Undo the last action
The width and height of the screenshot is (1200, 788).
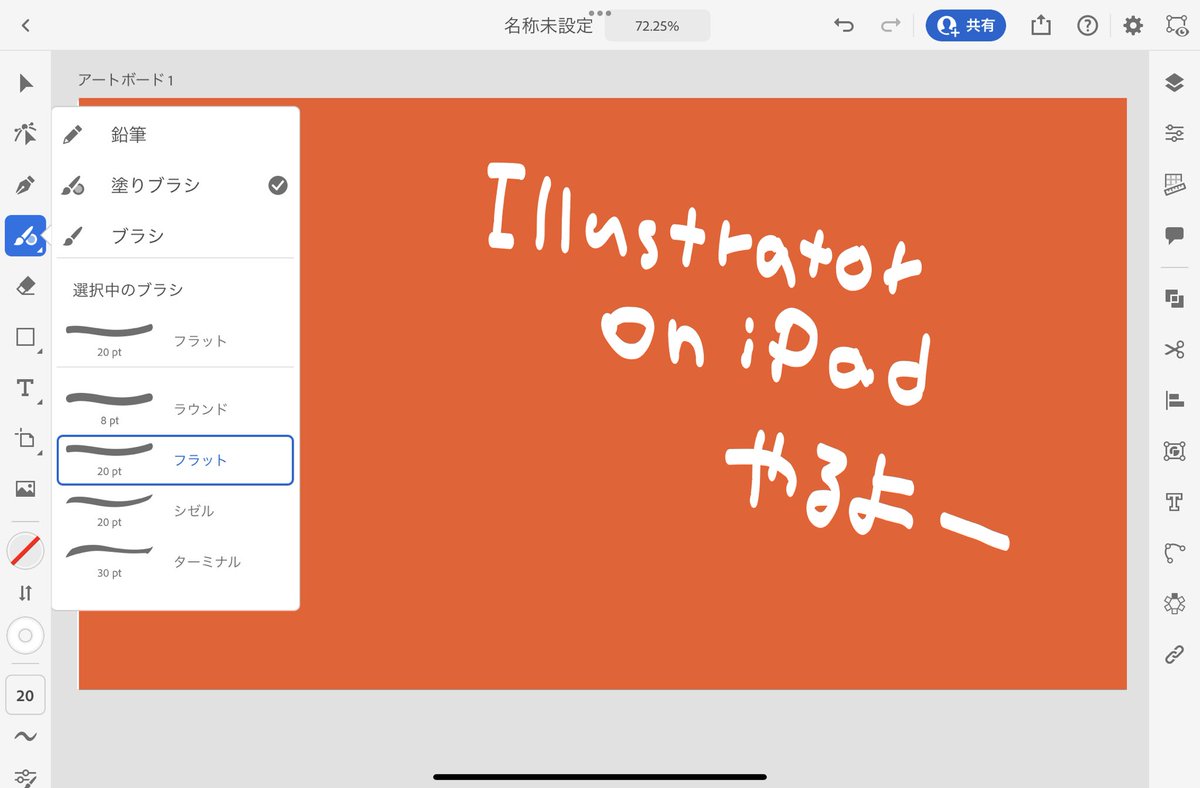coord(844,26)
